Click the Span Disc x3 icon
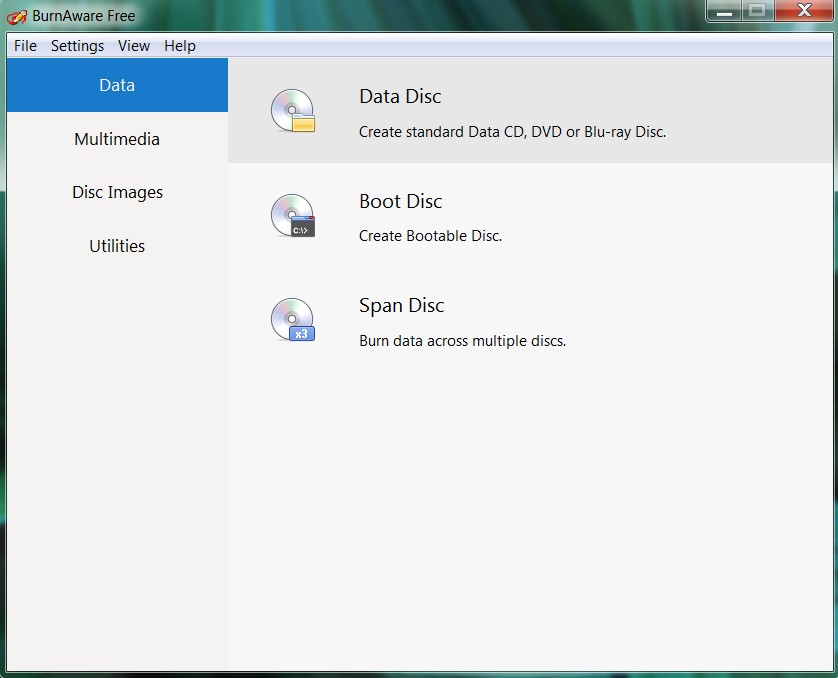 (293, 319)
